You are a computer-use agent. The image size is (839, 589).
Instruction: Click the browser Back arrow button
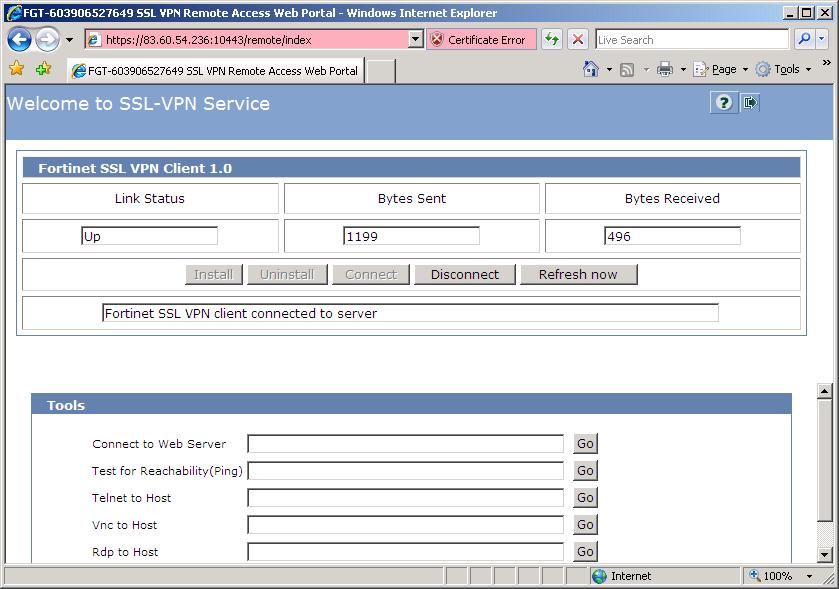point(19,40)
